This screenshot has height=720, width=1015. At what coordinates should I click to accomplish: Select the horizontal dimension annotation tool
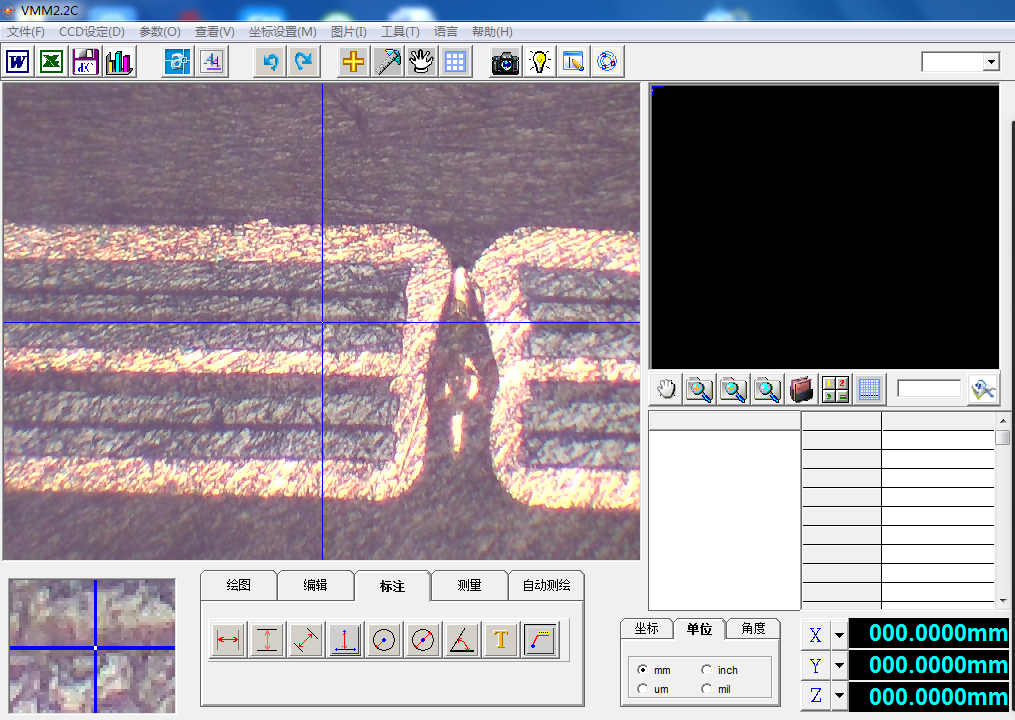(228, 640)
